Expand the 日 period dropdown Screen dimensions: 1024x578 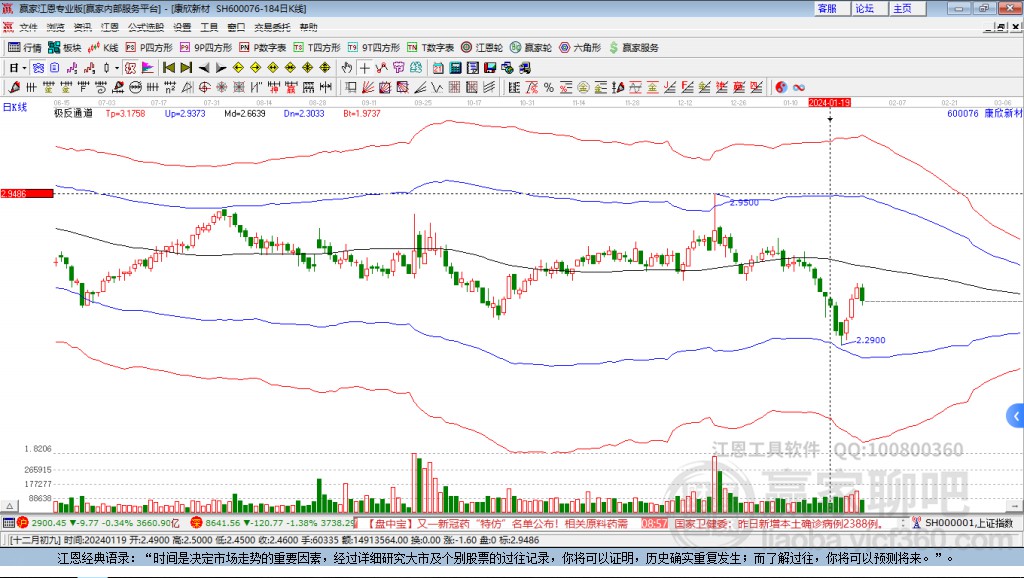(x=24, y=68)
